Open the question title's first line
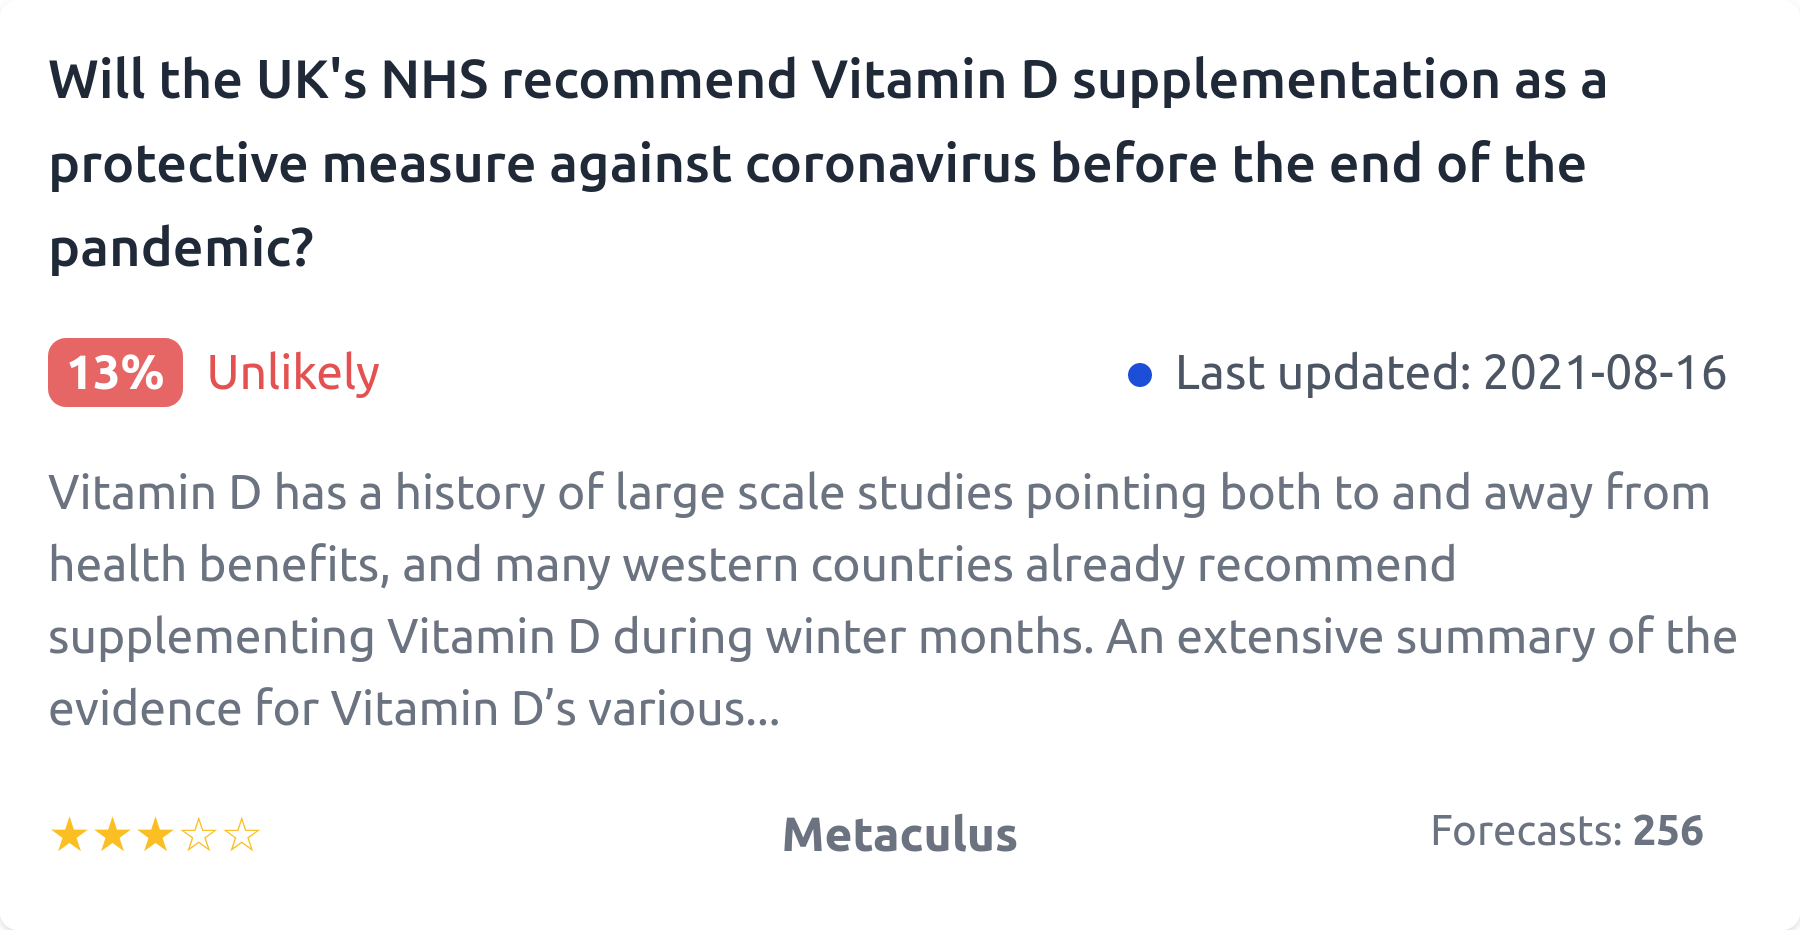Screen dimensions: 1800x930 [827, 80]
